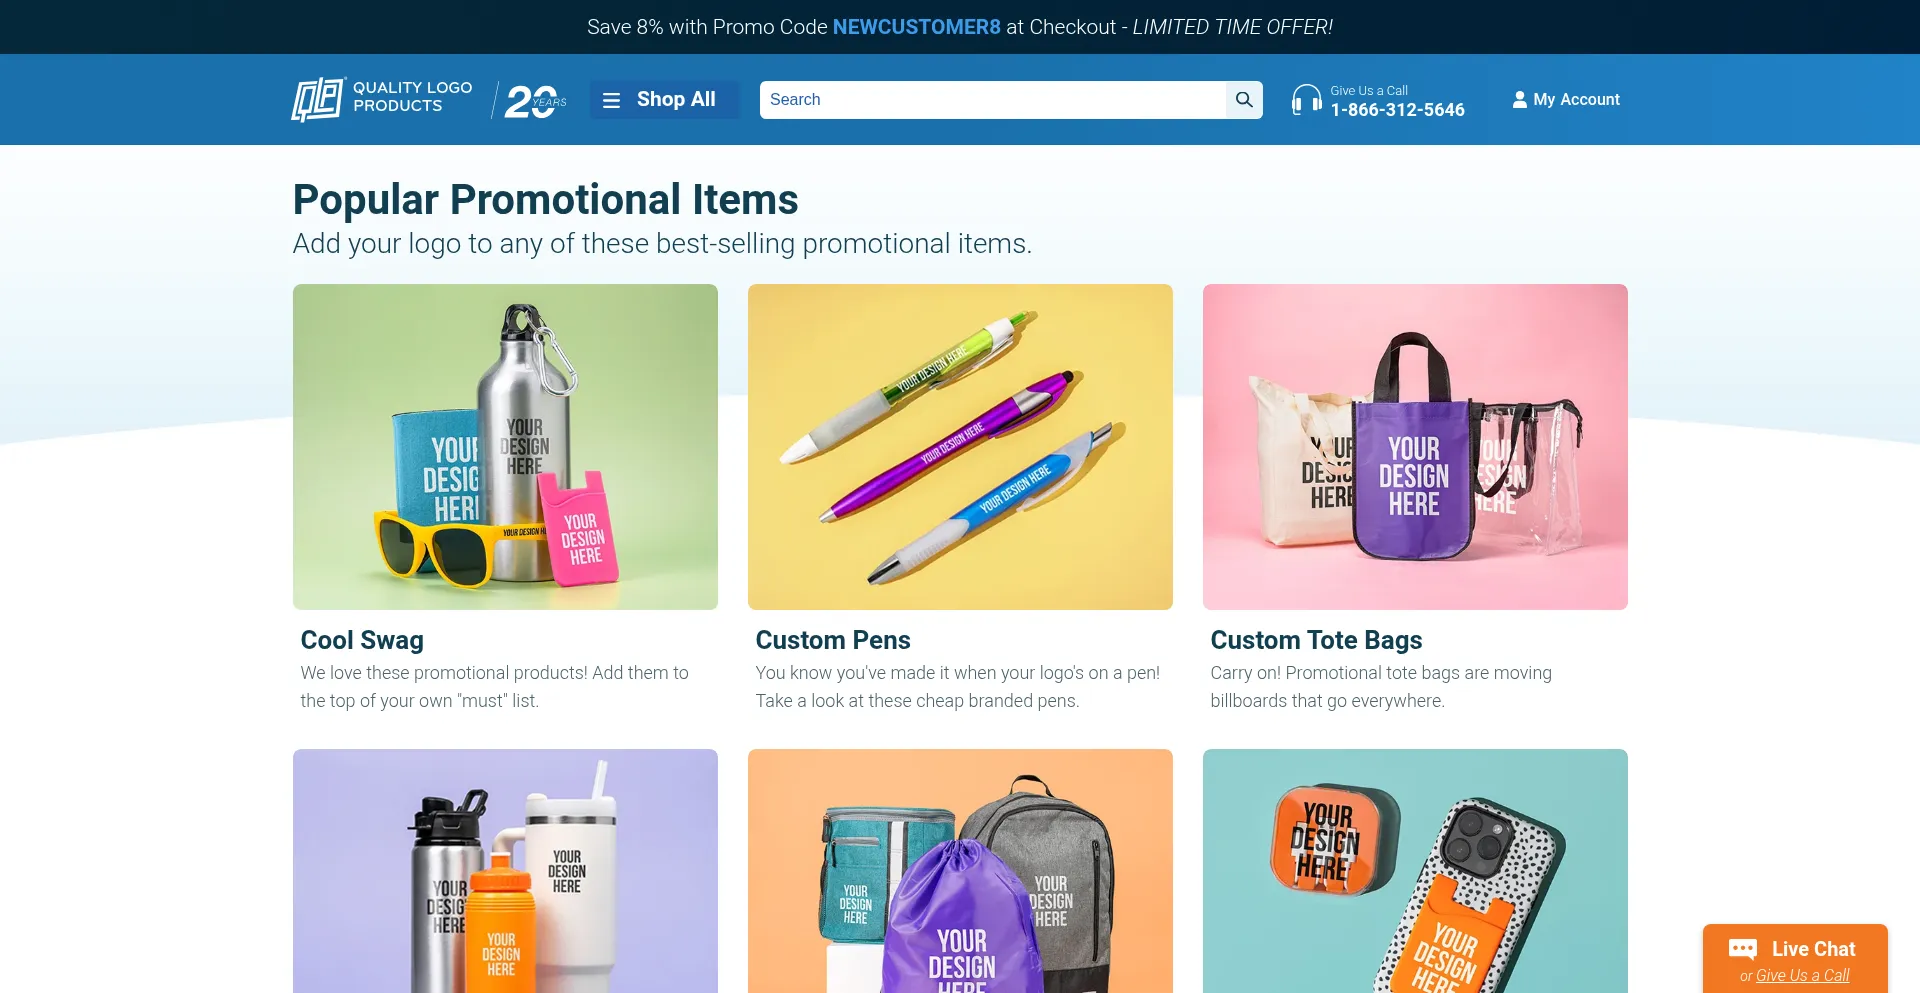The width and height of the screenshot is (1920, 993).
Task: Click the Quality Logo Products logo icon
Action: [x=318, y=99]
